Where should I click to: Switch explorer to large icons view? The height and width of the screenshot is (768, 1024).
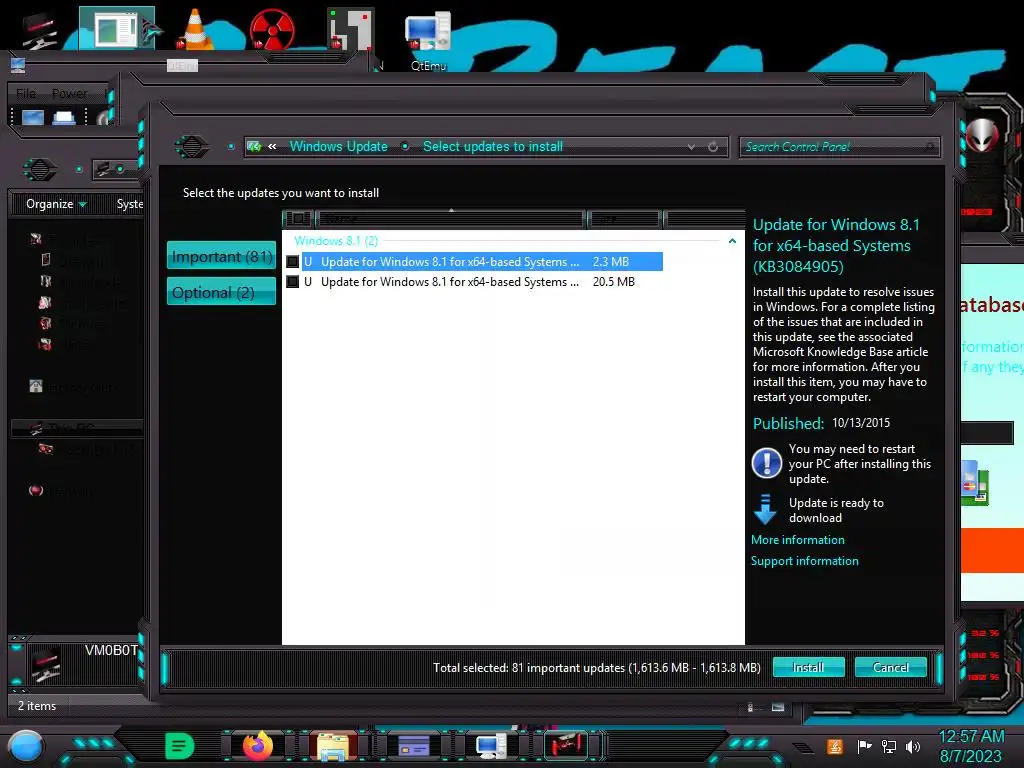778,707
